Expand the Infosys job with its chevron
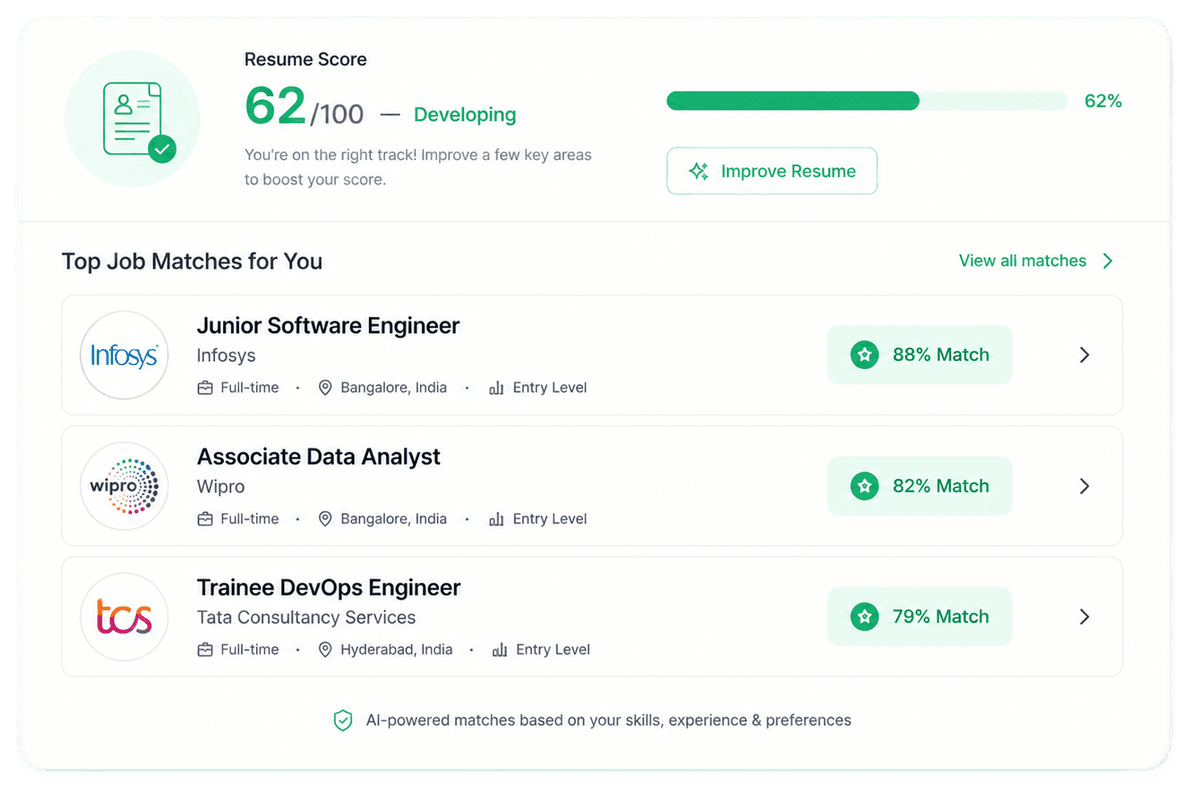 coord(1085,355)
